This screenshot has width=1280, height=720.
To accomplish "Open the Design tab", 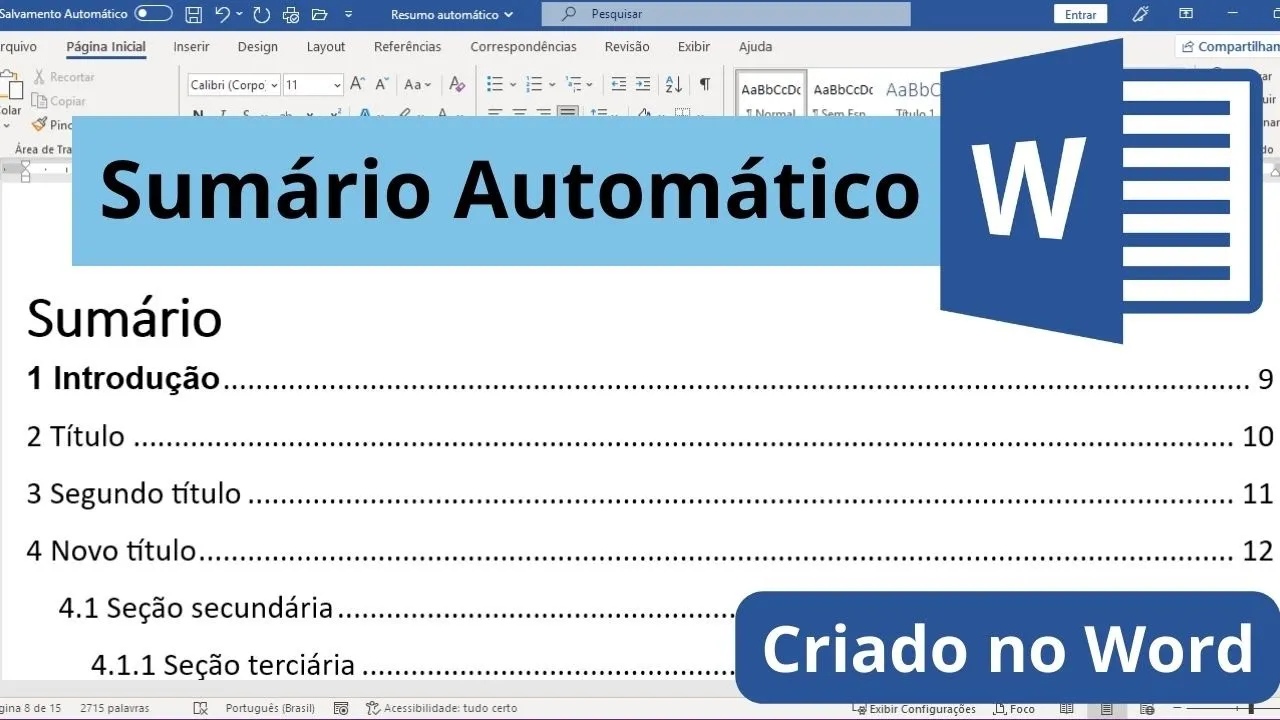I will click(x=258, y=46).
